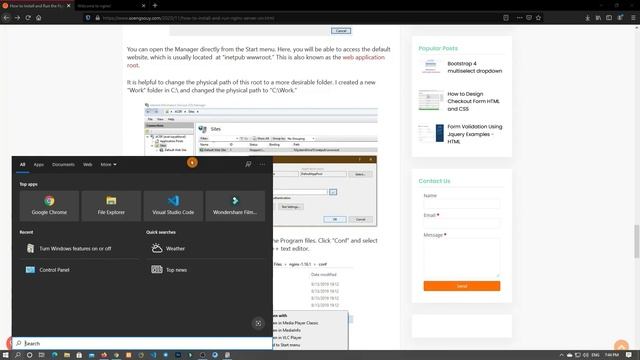Click Name field in Contact Us
640x360 pixels.
pyautogui.click(x=461, y=204)
